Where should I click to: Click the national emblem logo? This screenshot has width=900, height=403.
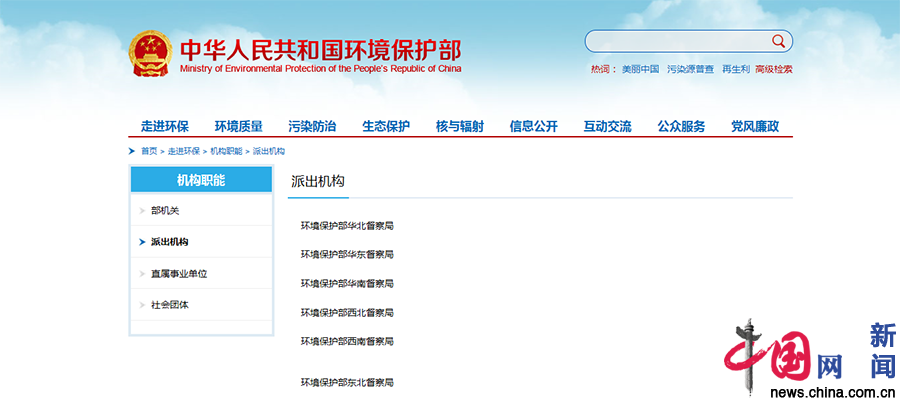click(x=150, y=53)
